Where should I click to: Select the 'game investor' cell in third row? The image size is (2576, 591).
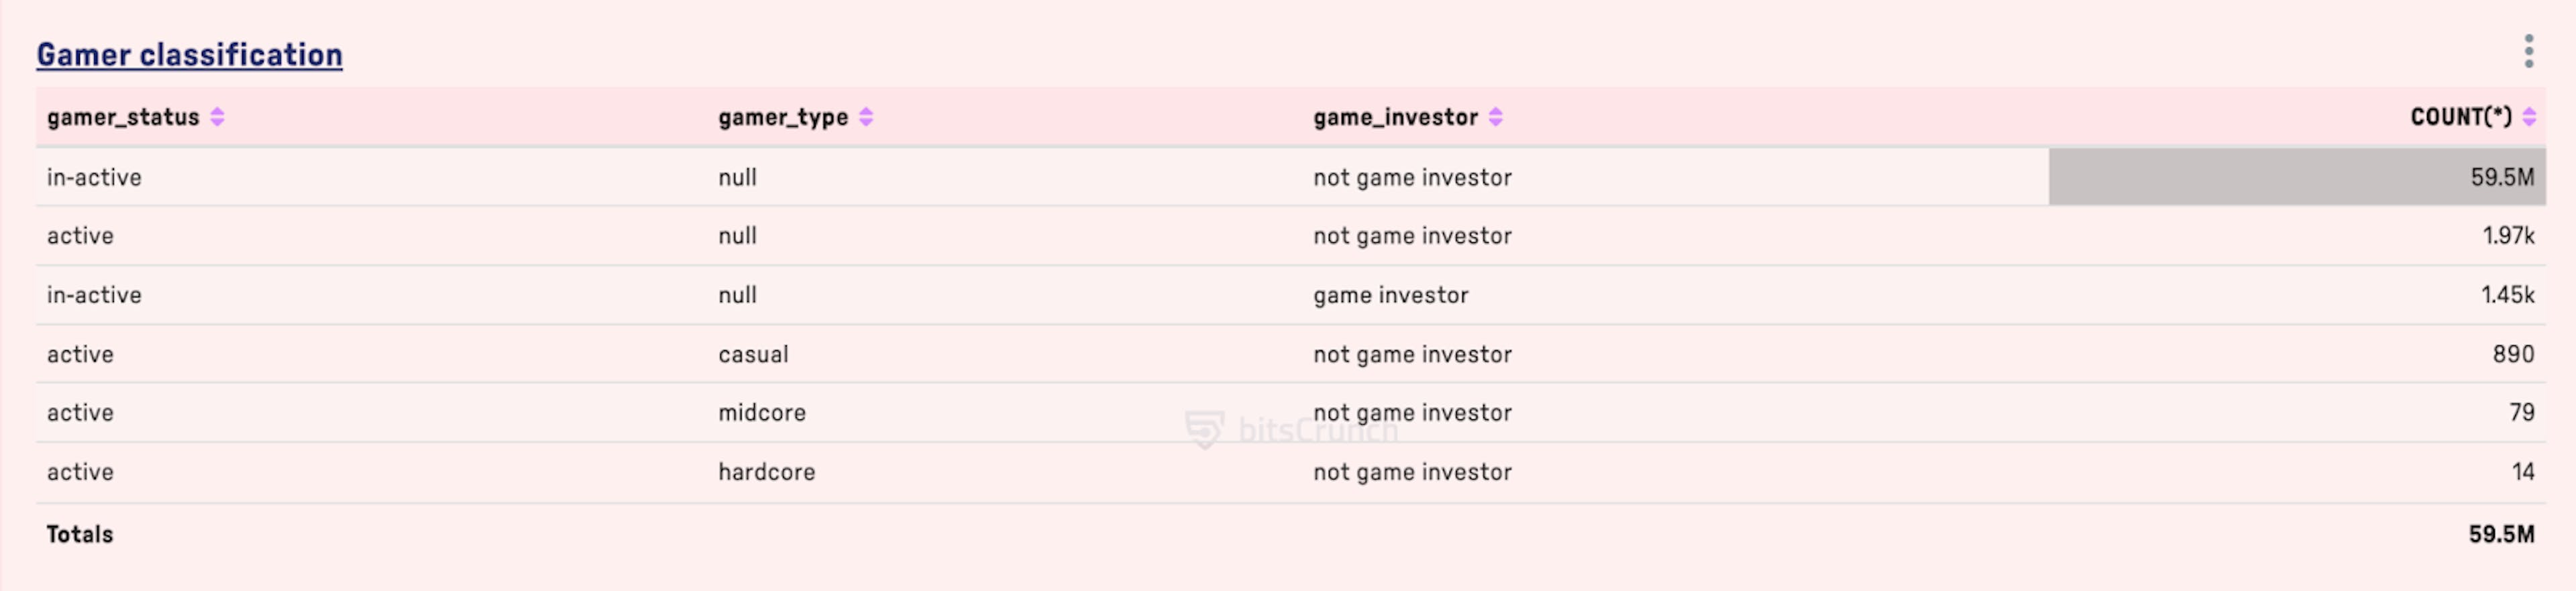click(1390, 295)
